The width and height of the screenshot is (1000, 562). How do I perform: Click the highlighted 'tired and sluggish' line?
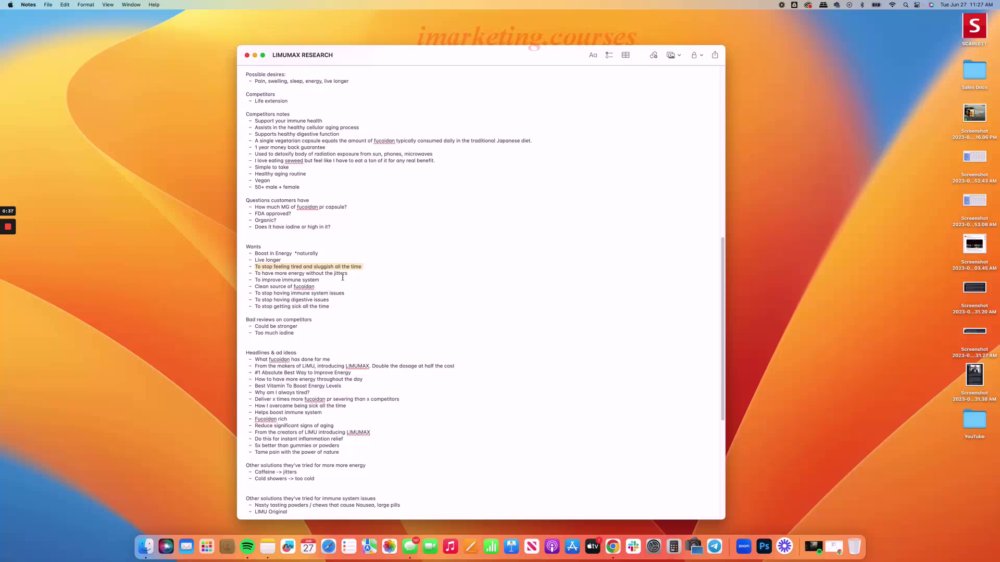[308, 267]
